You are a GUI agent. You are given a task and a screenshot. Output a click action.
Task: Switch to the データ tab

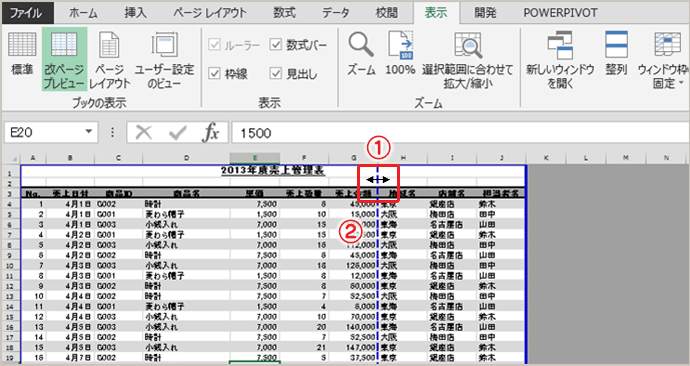coord(335,13)
